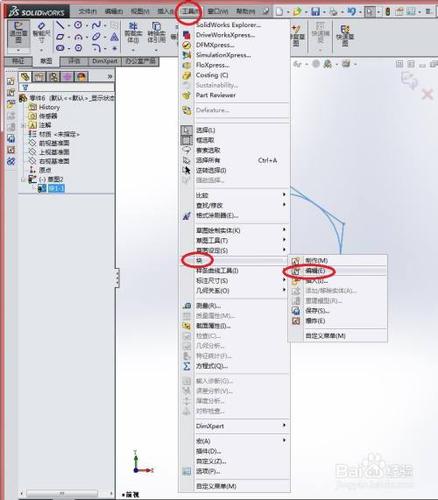The height and width of the screenshot is (500, 438).
Task: Click the Exit Sketch button
Action: click(19, 33)
